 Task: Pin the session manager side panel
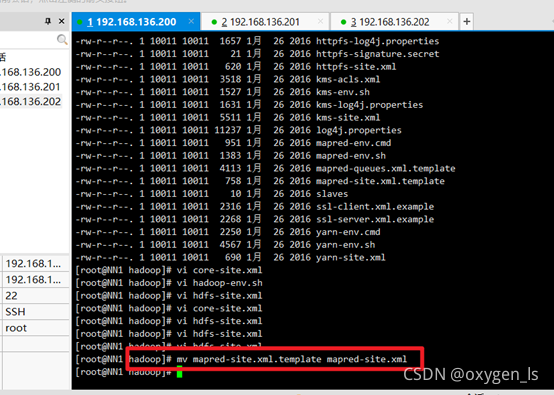click(x=48, y=21)
